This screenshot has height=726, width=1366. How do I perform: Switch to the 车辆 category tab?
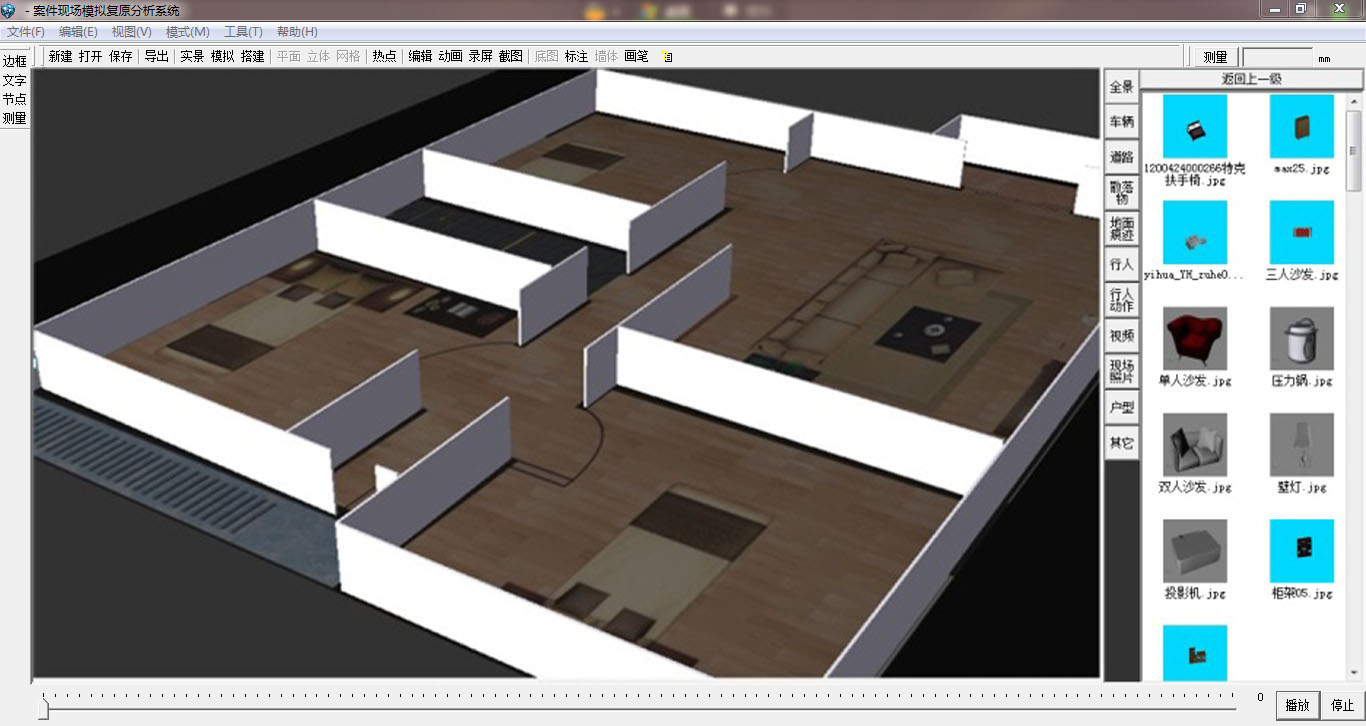point(1122,122)
